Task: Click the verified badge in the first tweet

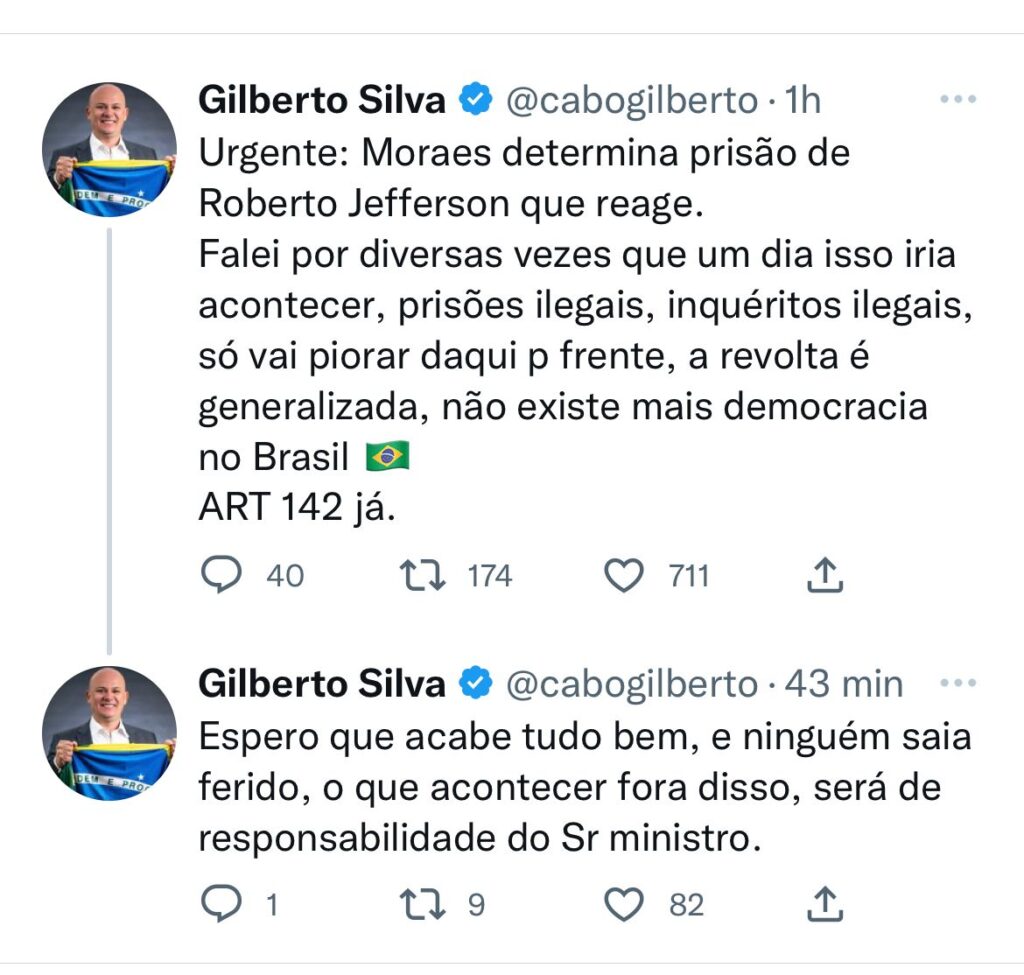Action: [474, 100]
